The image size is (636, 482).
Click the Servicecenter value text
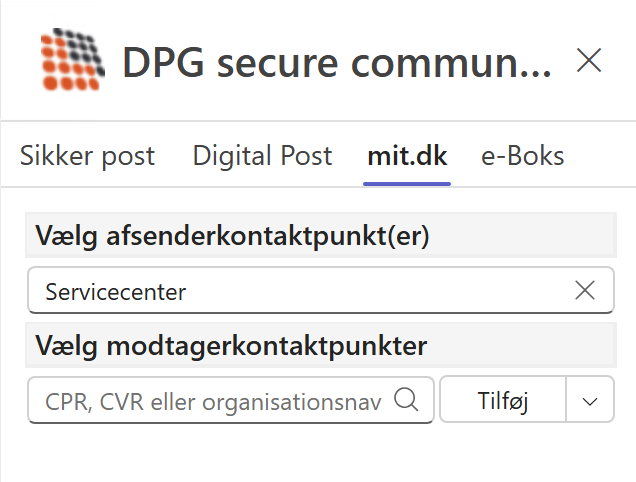pos(115,292)
